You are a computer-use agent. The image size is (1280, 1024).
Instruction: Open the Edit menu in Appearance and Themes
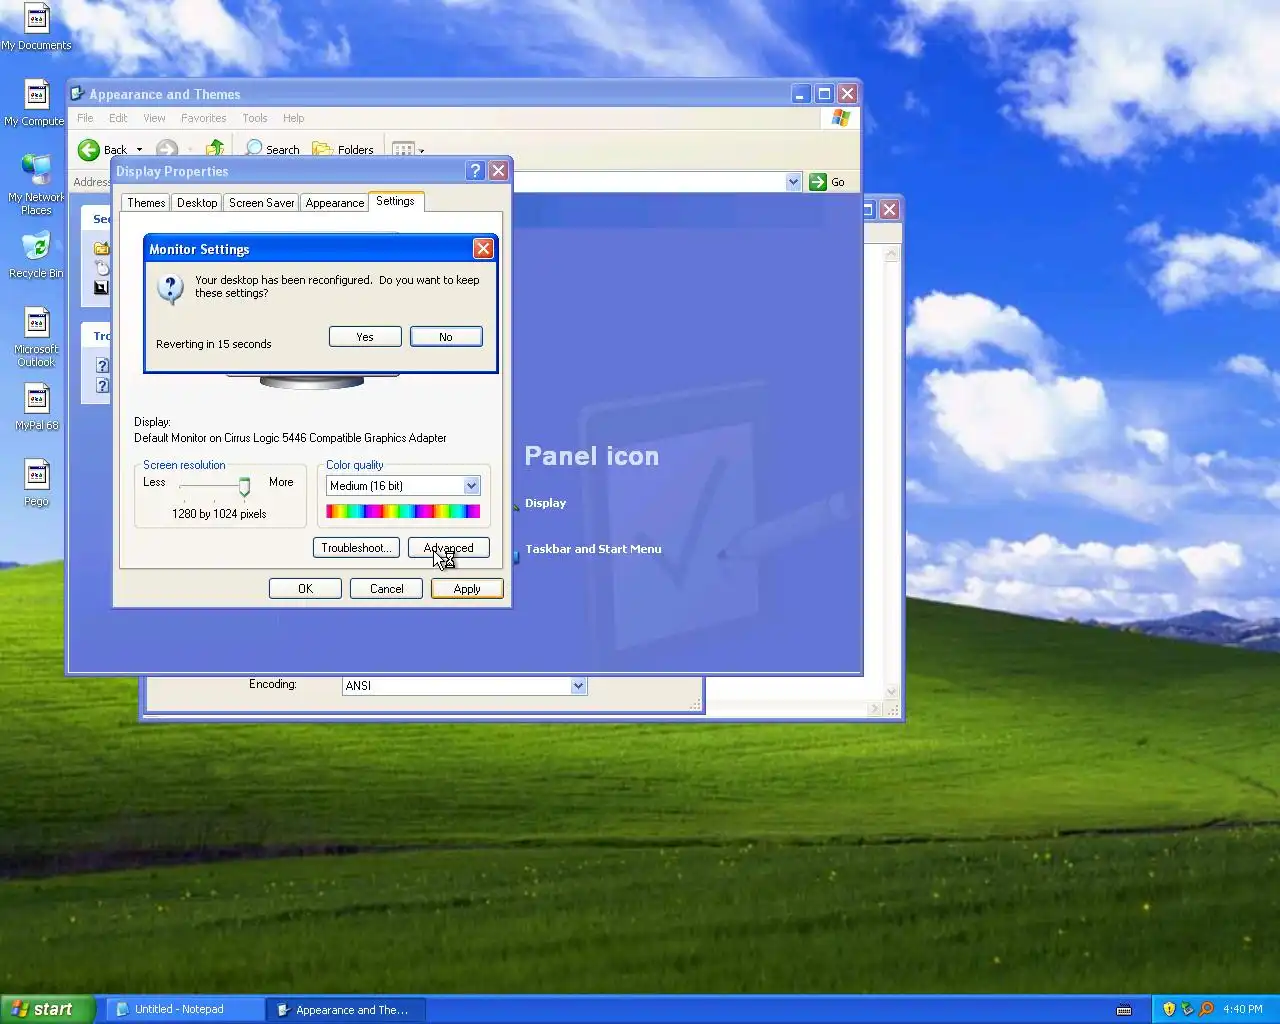point(118,118)
